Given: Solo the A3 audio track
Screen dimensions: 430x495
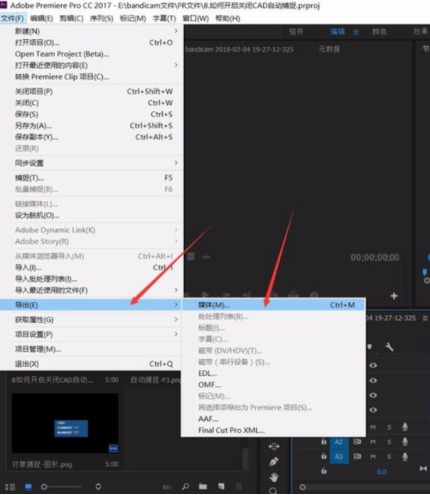Looking at the screenshot, I should click(389, 456).
